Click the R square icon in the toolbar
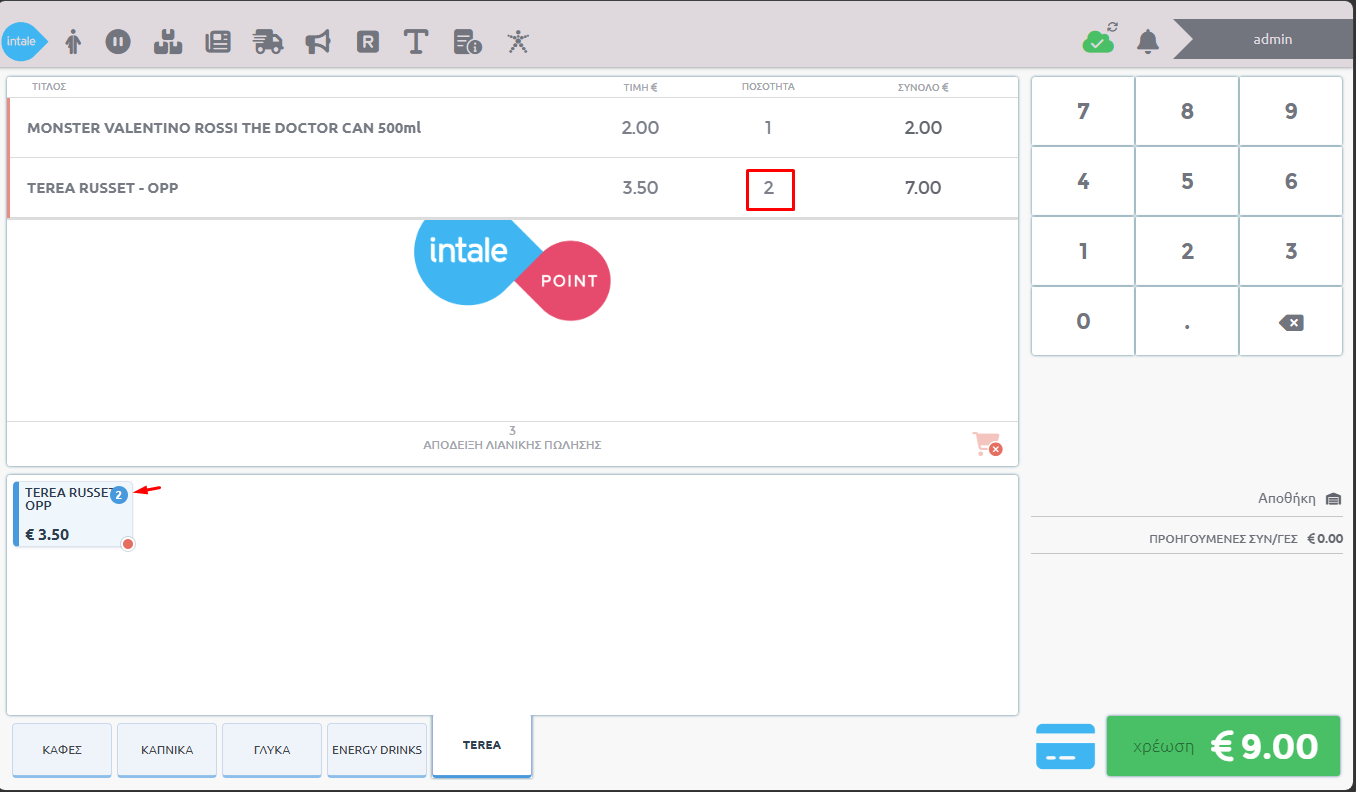The width and height of the screenshot is (1356, 792). 368,41
